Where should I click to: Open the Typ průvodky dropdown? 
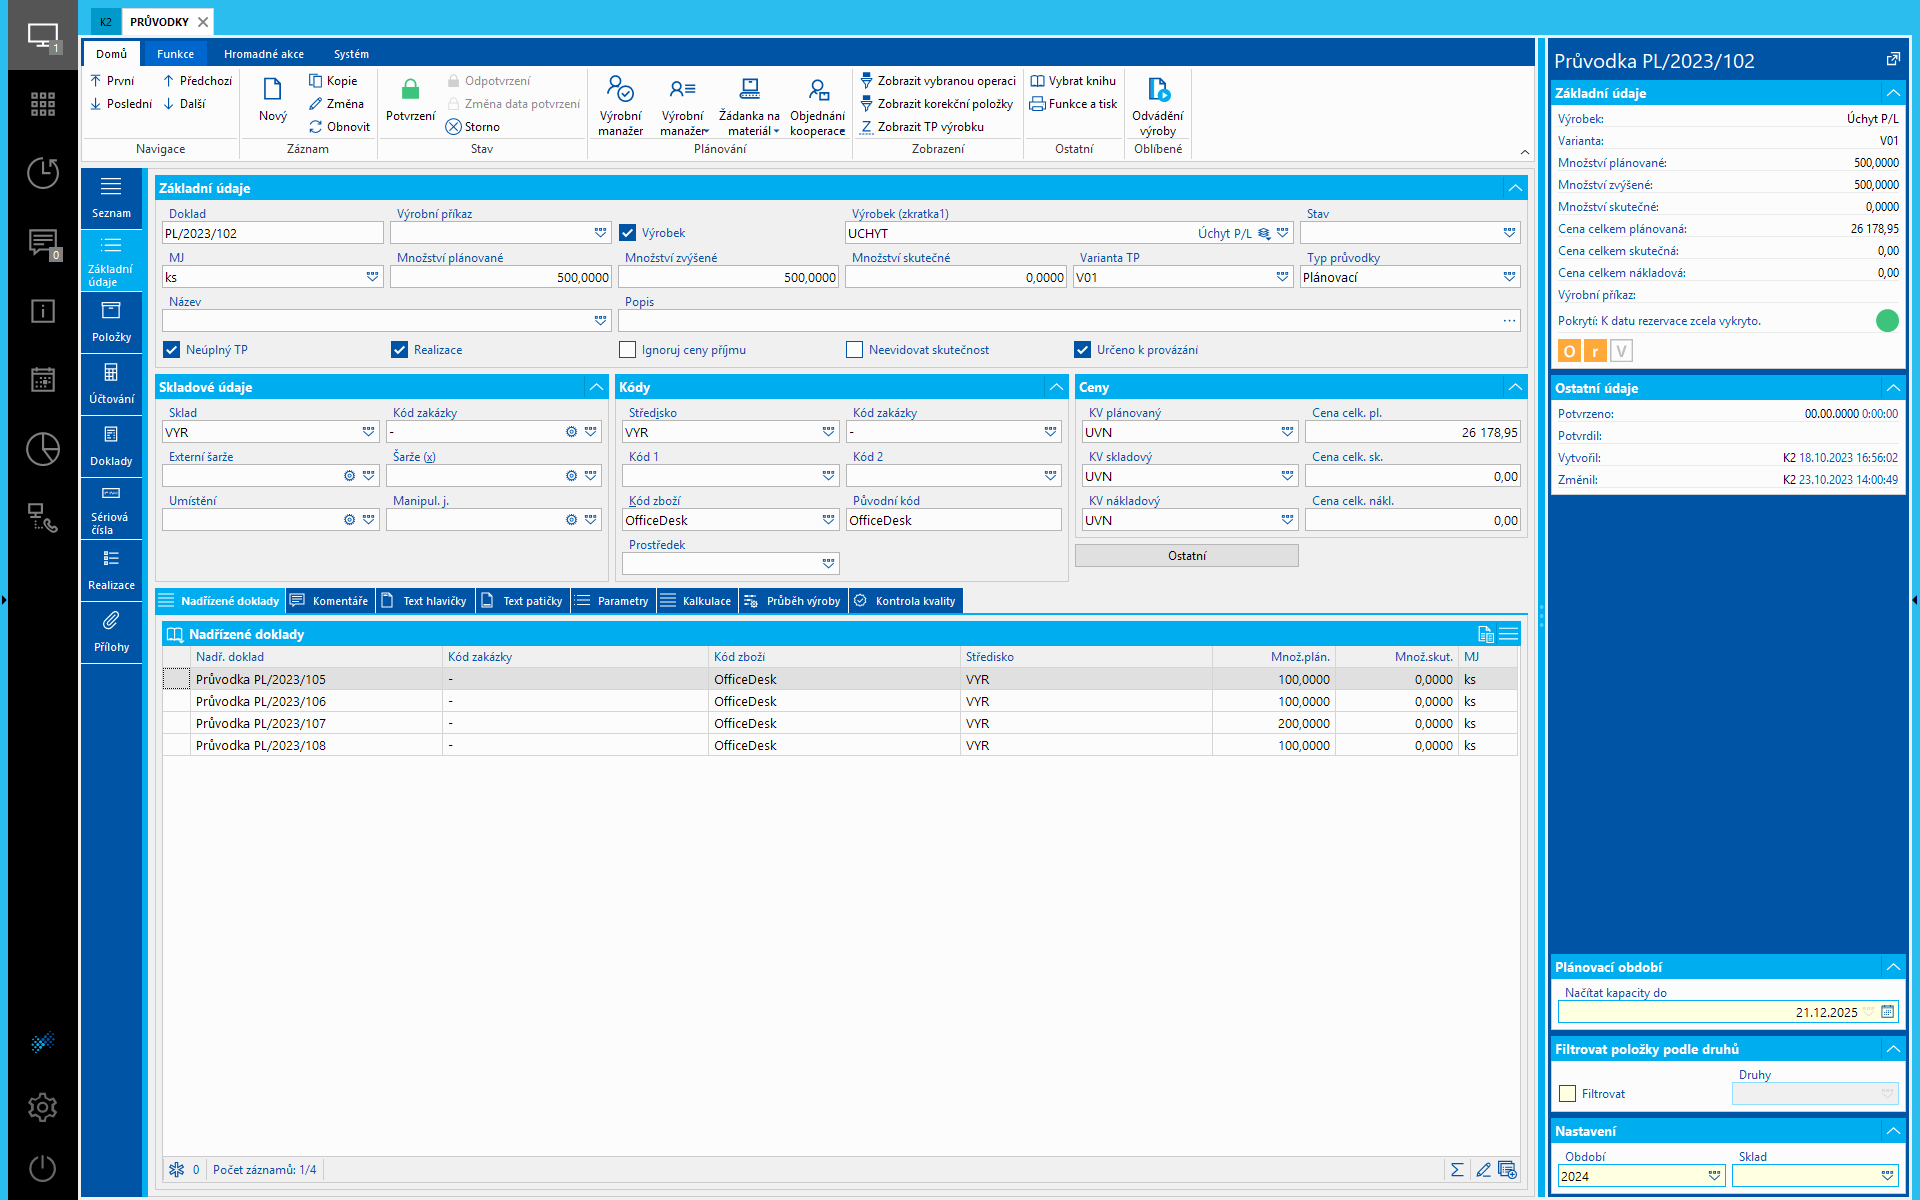(1509, 277)
